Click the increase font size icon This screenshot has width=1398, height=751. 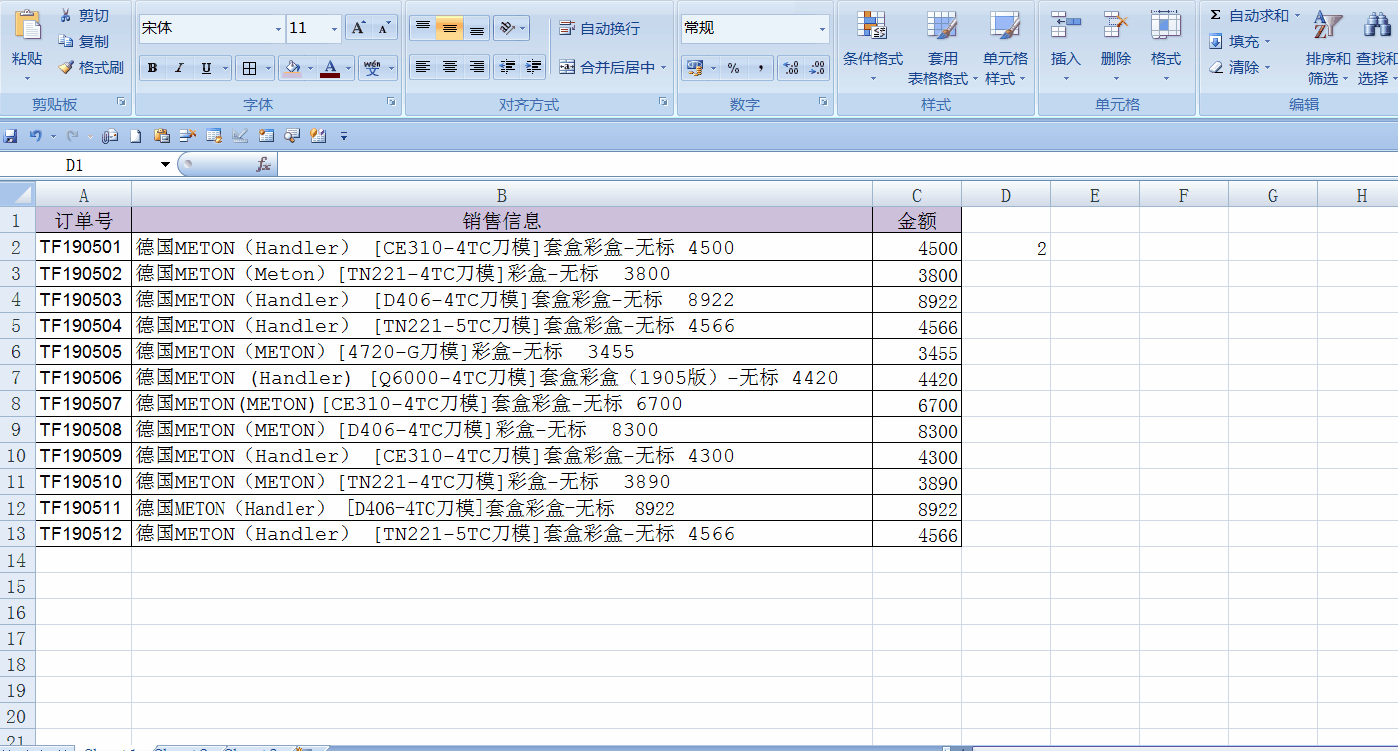pos(358,29)
